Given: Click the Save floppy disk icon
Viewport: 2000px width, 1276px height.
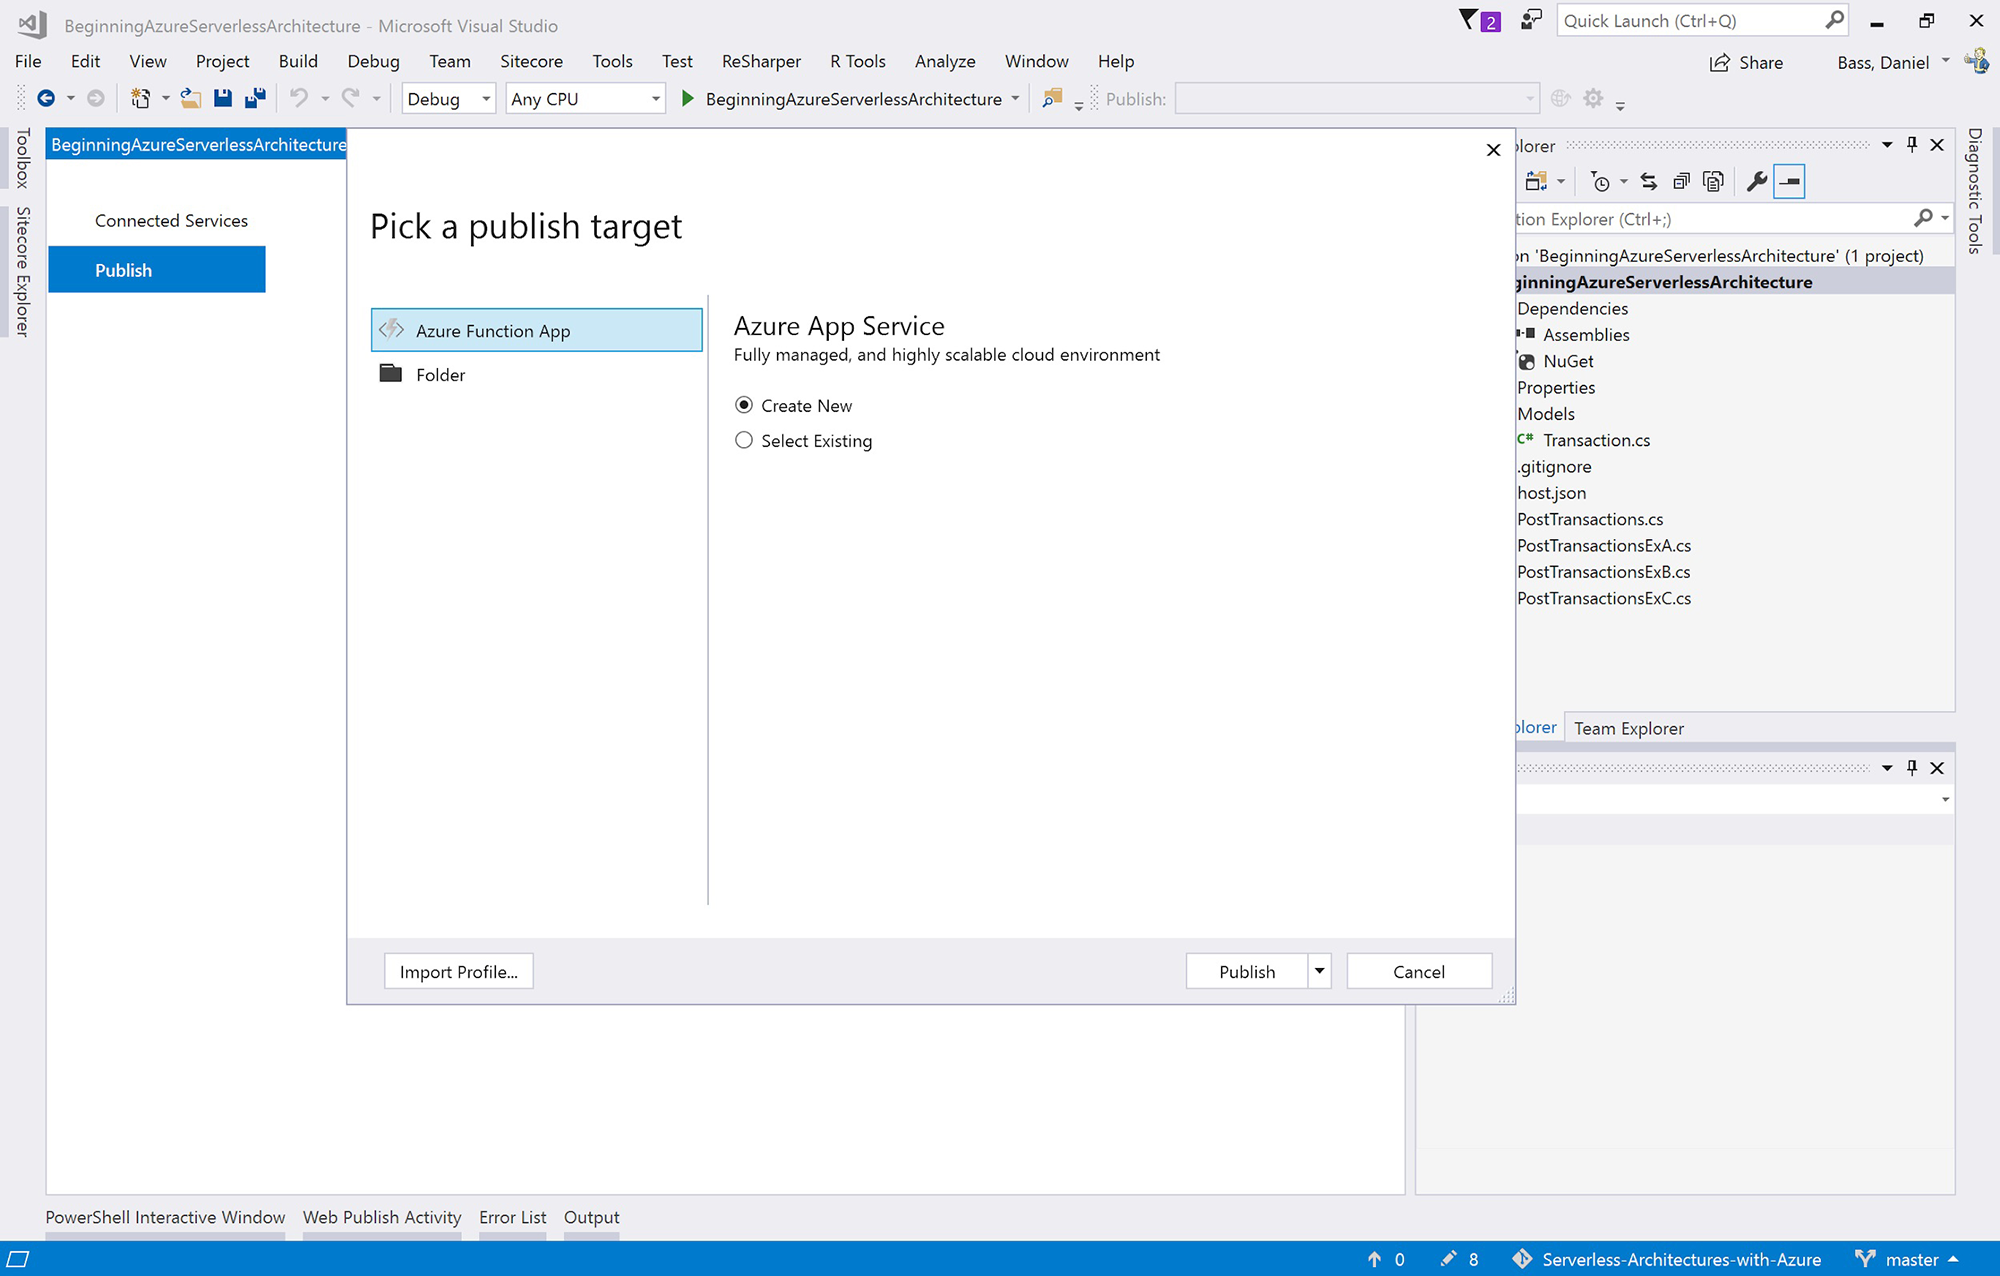Looking at the screenshot, I should (223, 98).
